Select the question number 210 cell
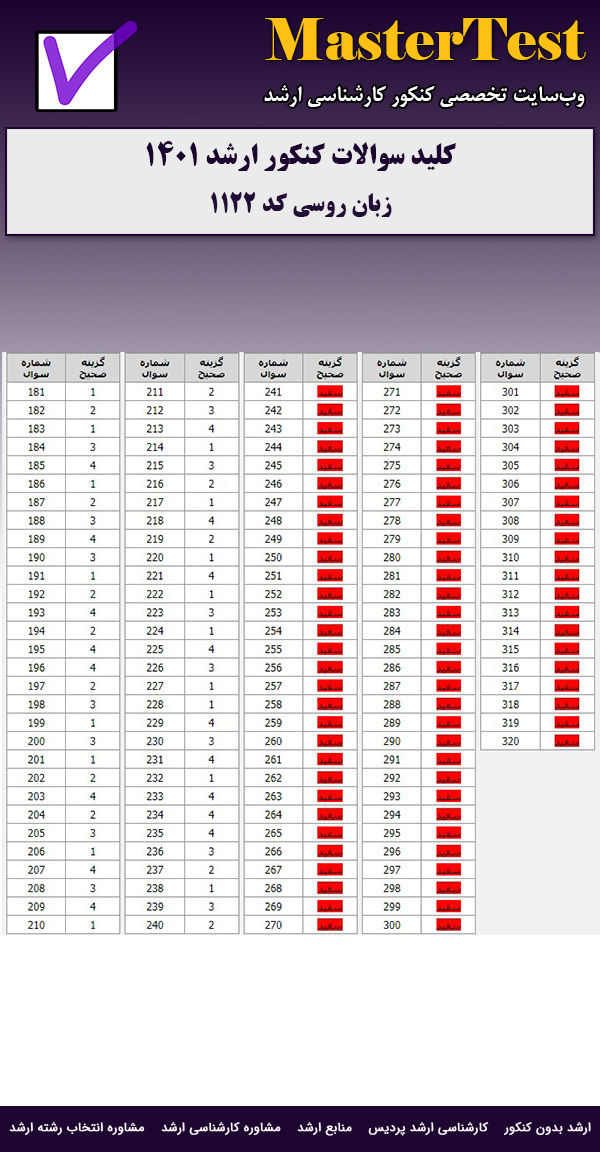600x1152 pixels. click(x=36, y=925)
